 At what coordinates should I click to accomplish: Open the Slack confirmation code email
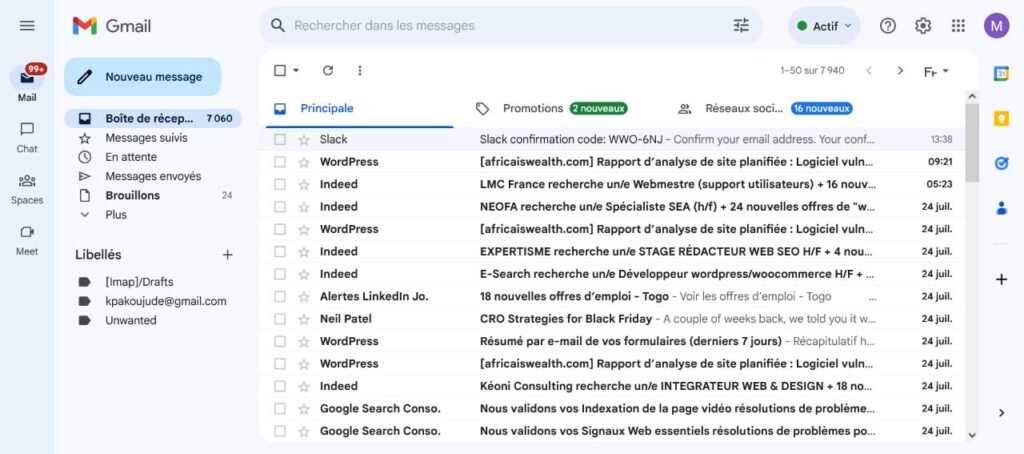tap(611, 139)
